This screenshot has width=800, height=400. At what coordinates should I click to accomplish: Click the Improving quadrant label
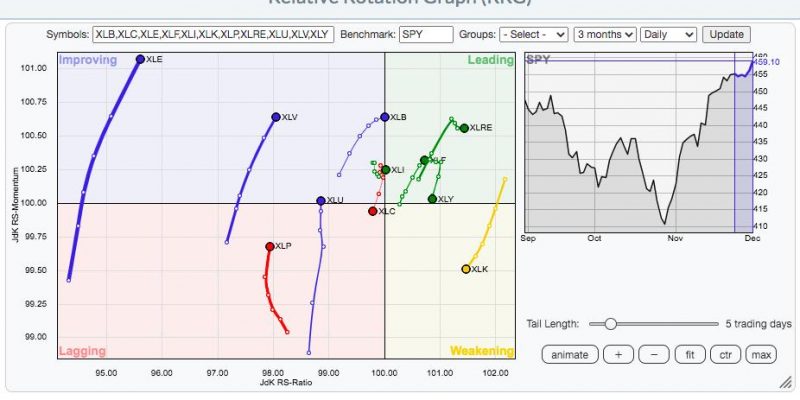pyautogui.click(x=88, y=60)
